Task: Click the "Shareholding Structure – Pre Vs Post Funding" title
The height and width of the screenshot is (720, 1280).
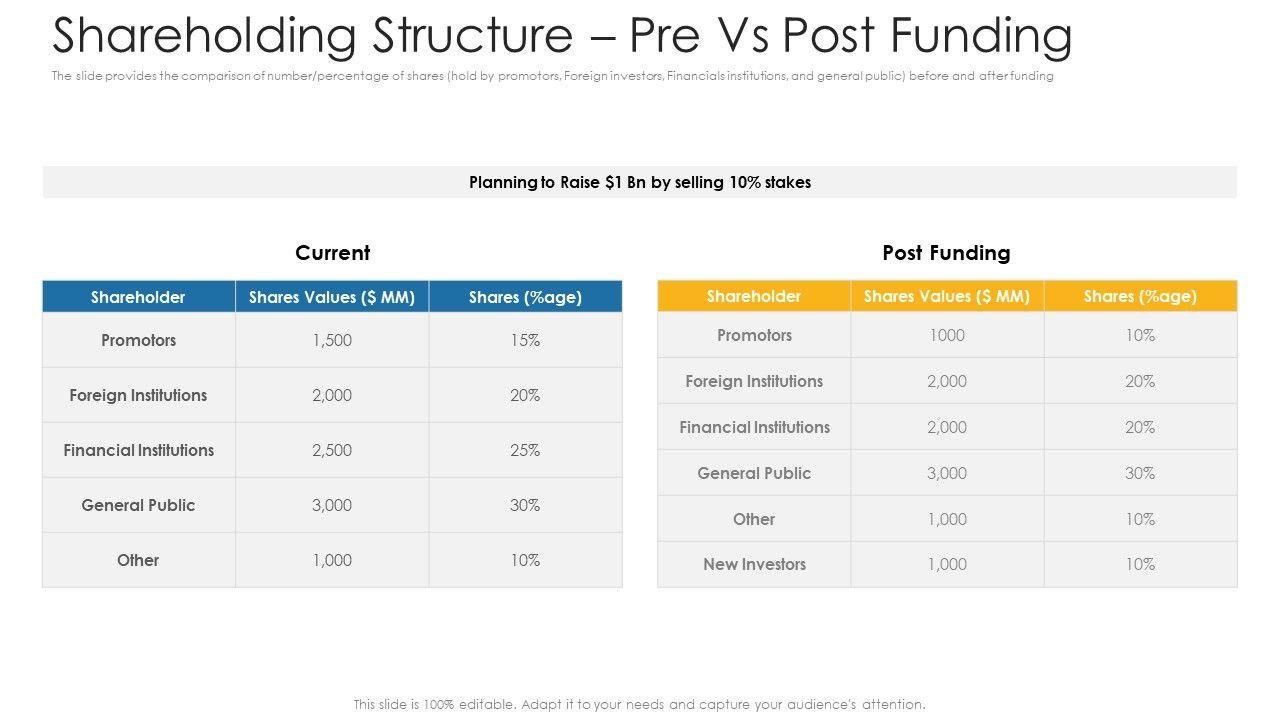Action: 562,36
